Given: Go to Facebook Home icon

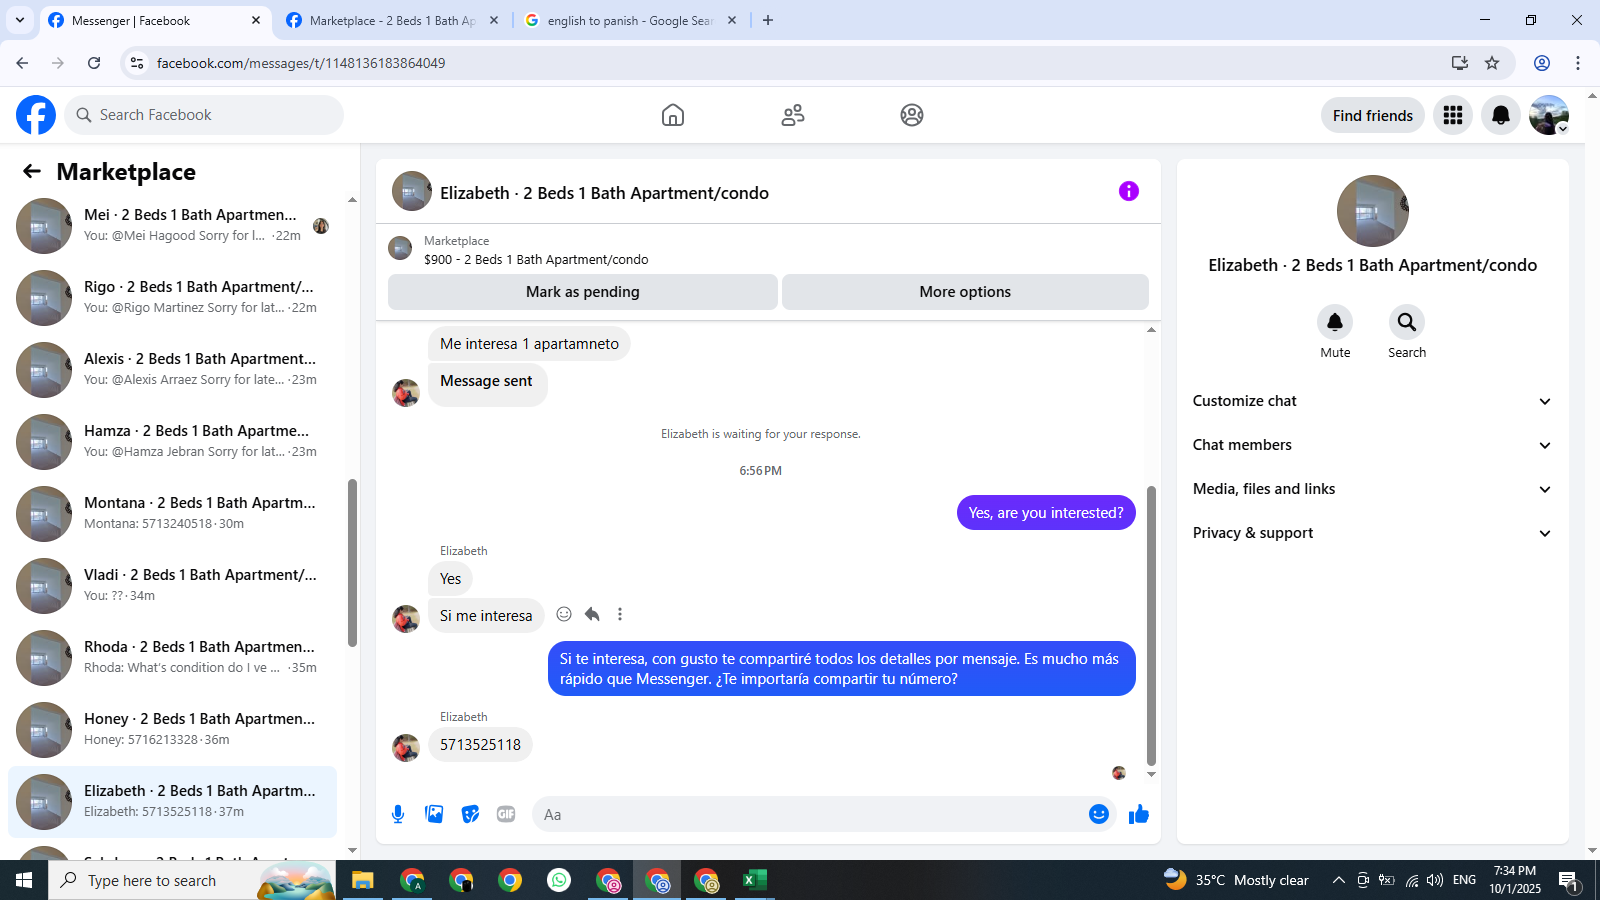Looking at the screenshot, I should [673, 115].
